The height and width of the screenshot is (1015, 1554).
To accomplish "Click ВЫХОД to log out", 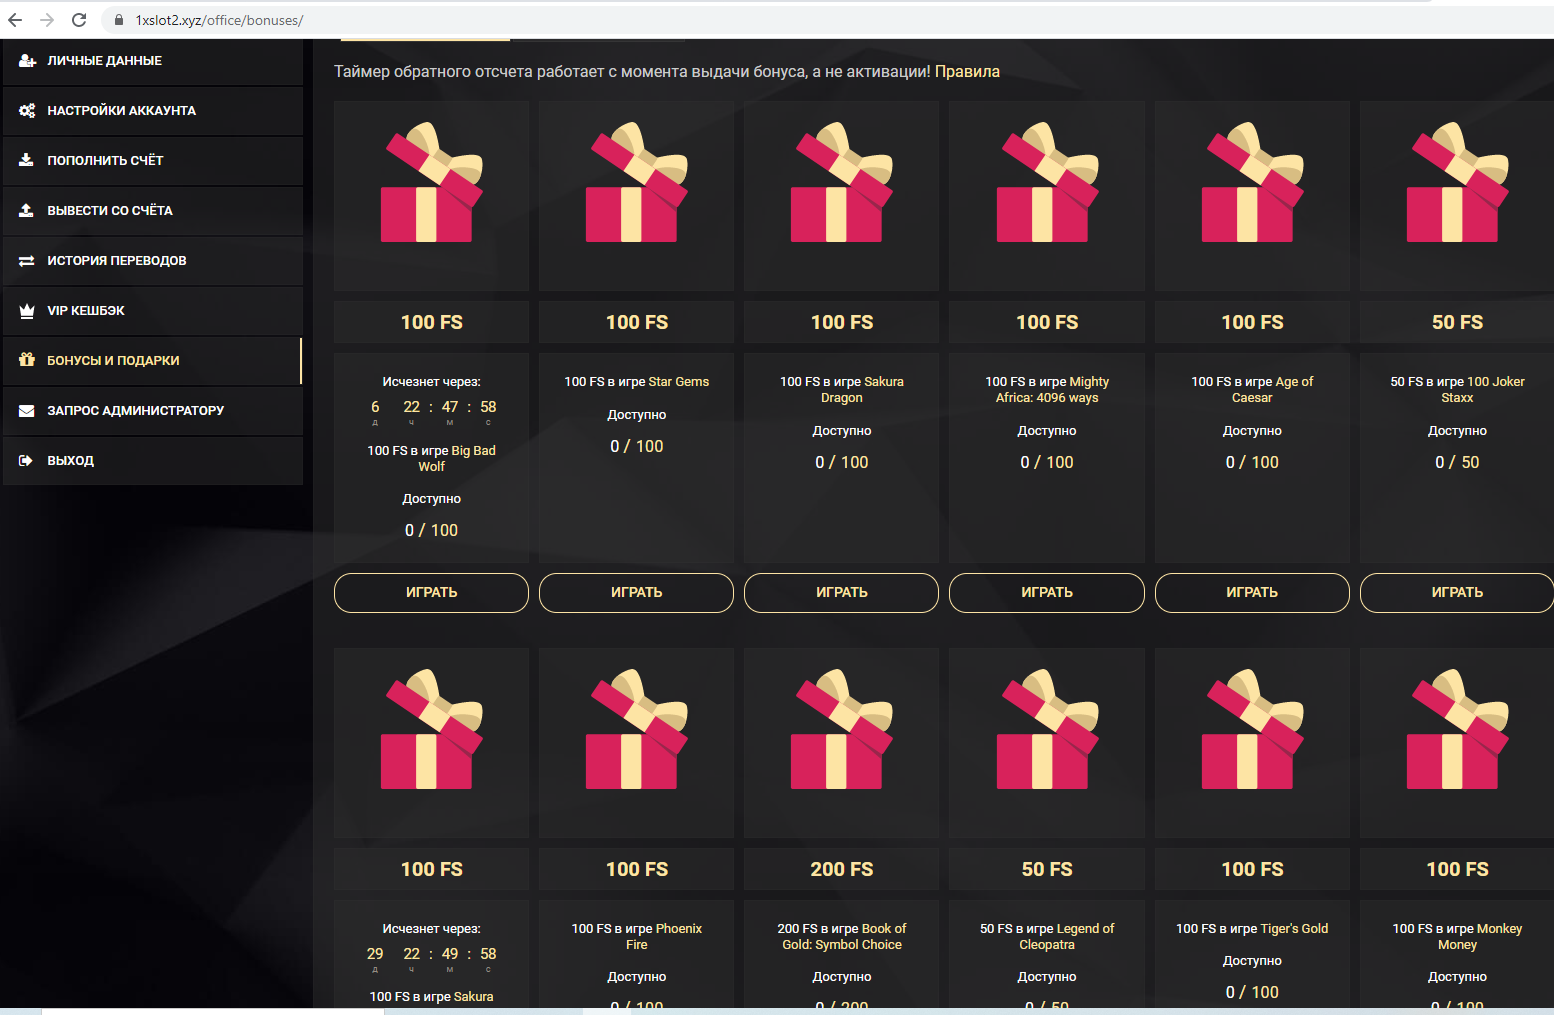I will 152,461.
